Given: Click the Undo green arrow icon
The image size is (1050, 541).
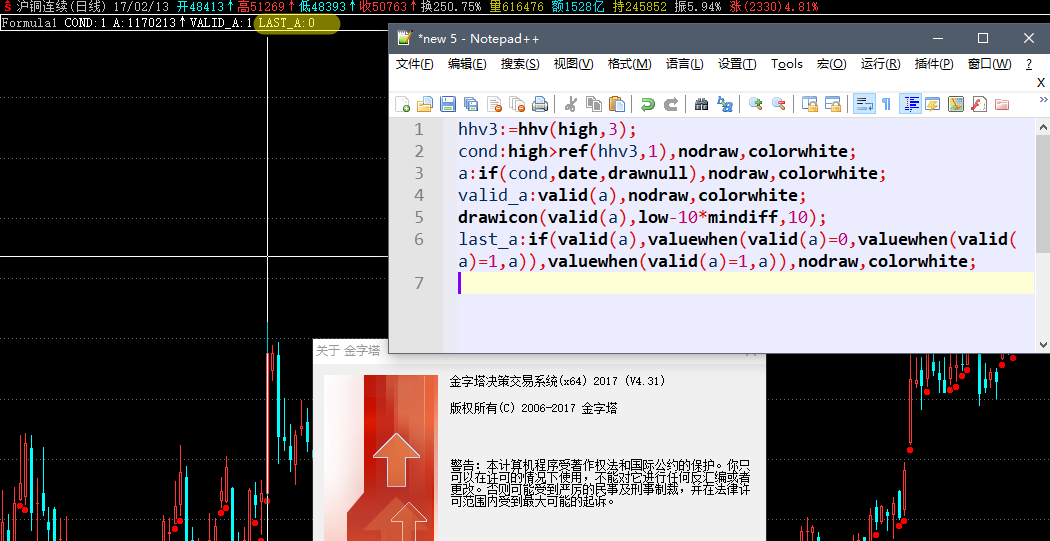Looking at the screenshot, I should click(648, 104).
